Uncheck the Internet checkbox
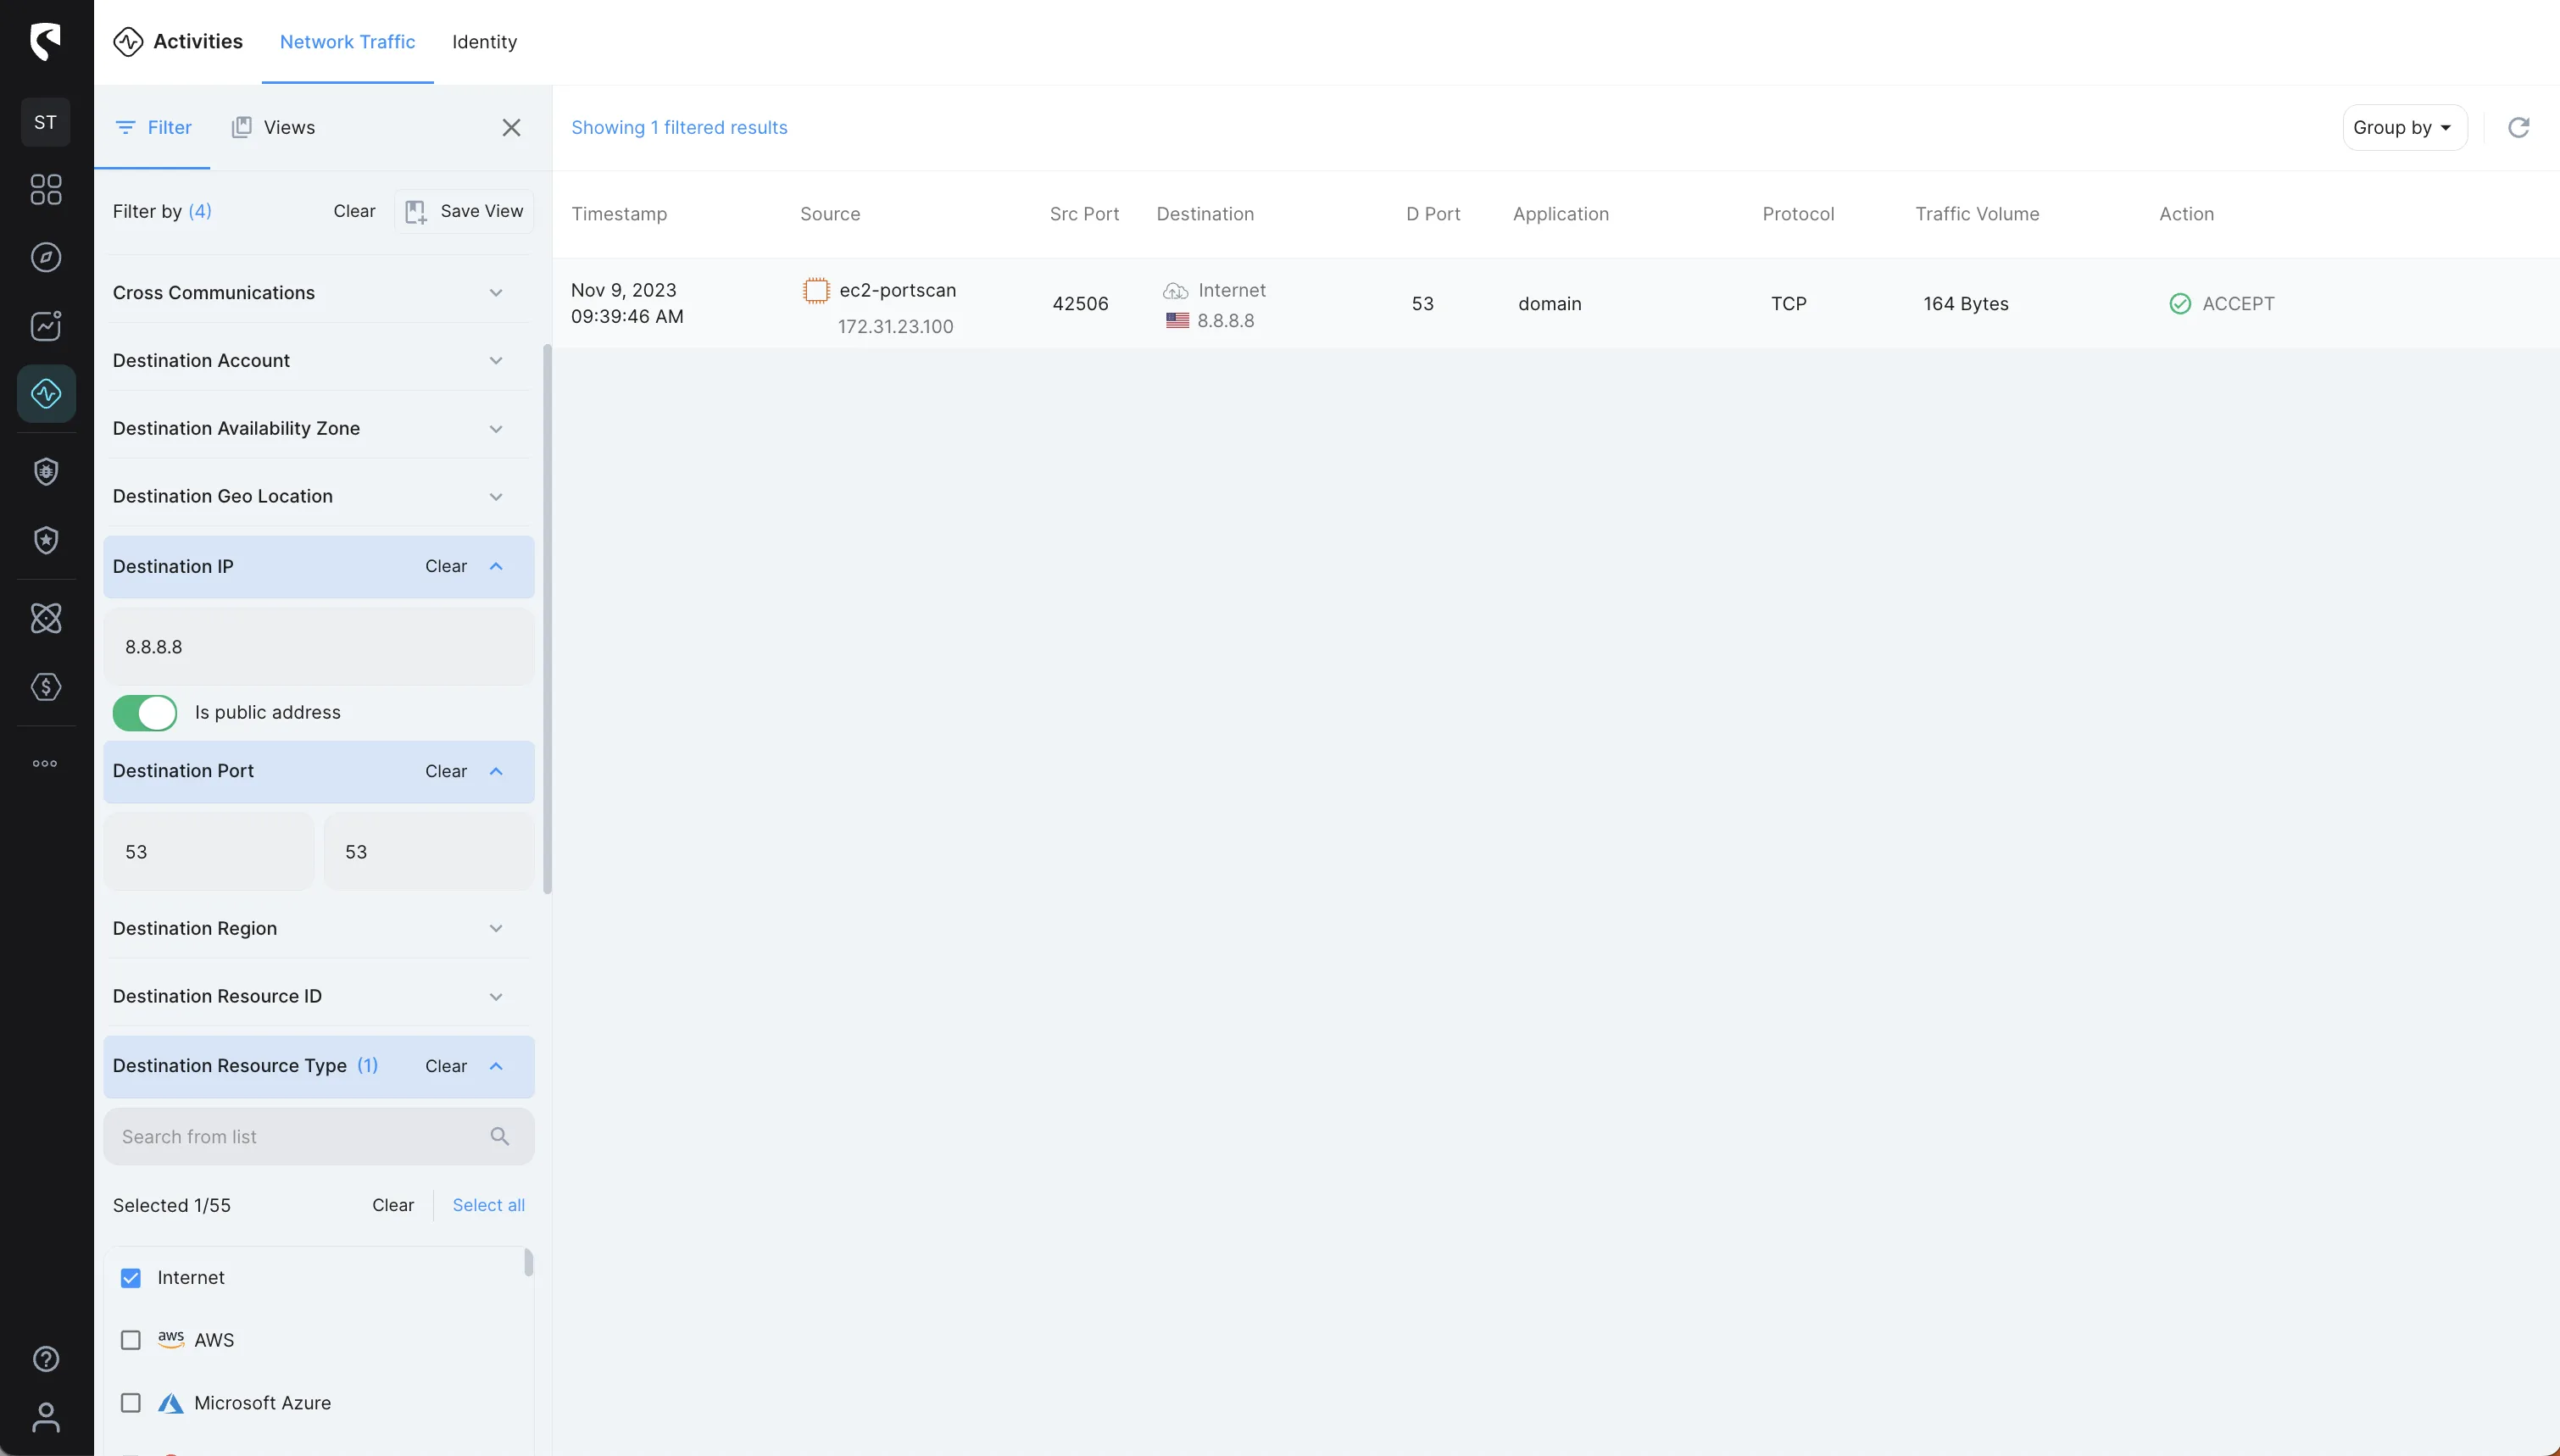The width and height of the screenshot is (2560, 1456). pyautogui.click(x=130, y=1277)
